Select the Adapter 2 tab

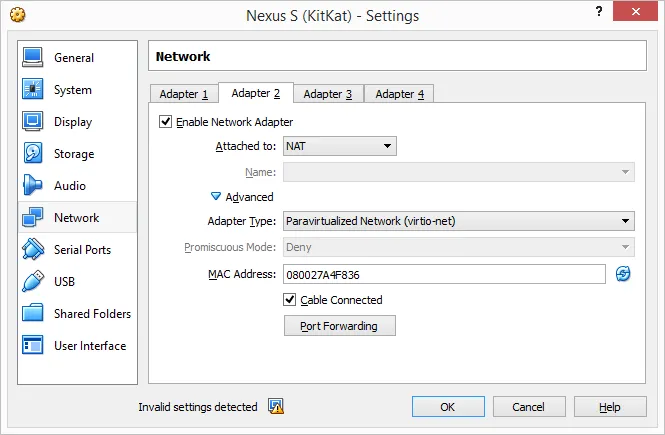[x=256, y=93]
